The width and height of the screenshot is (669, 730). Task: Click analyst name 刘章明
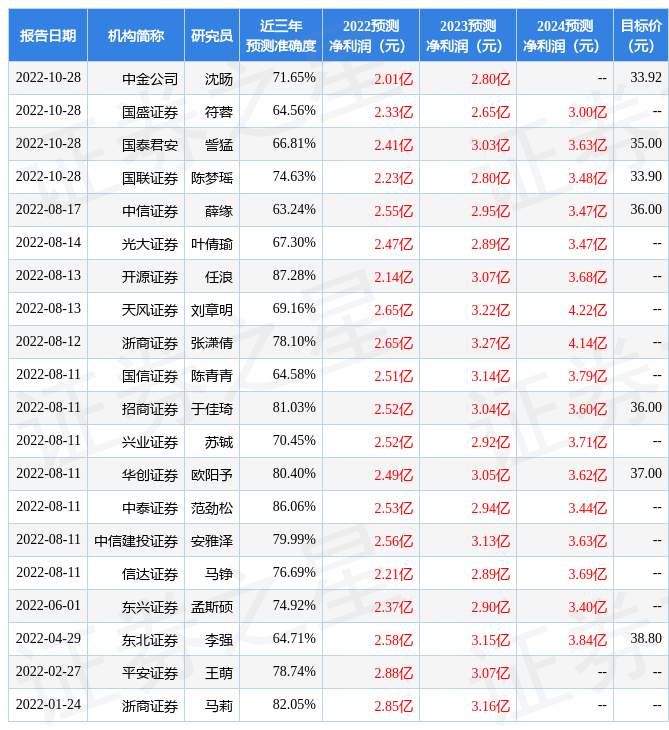(x=212, y=310)
